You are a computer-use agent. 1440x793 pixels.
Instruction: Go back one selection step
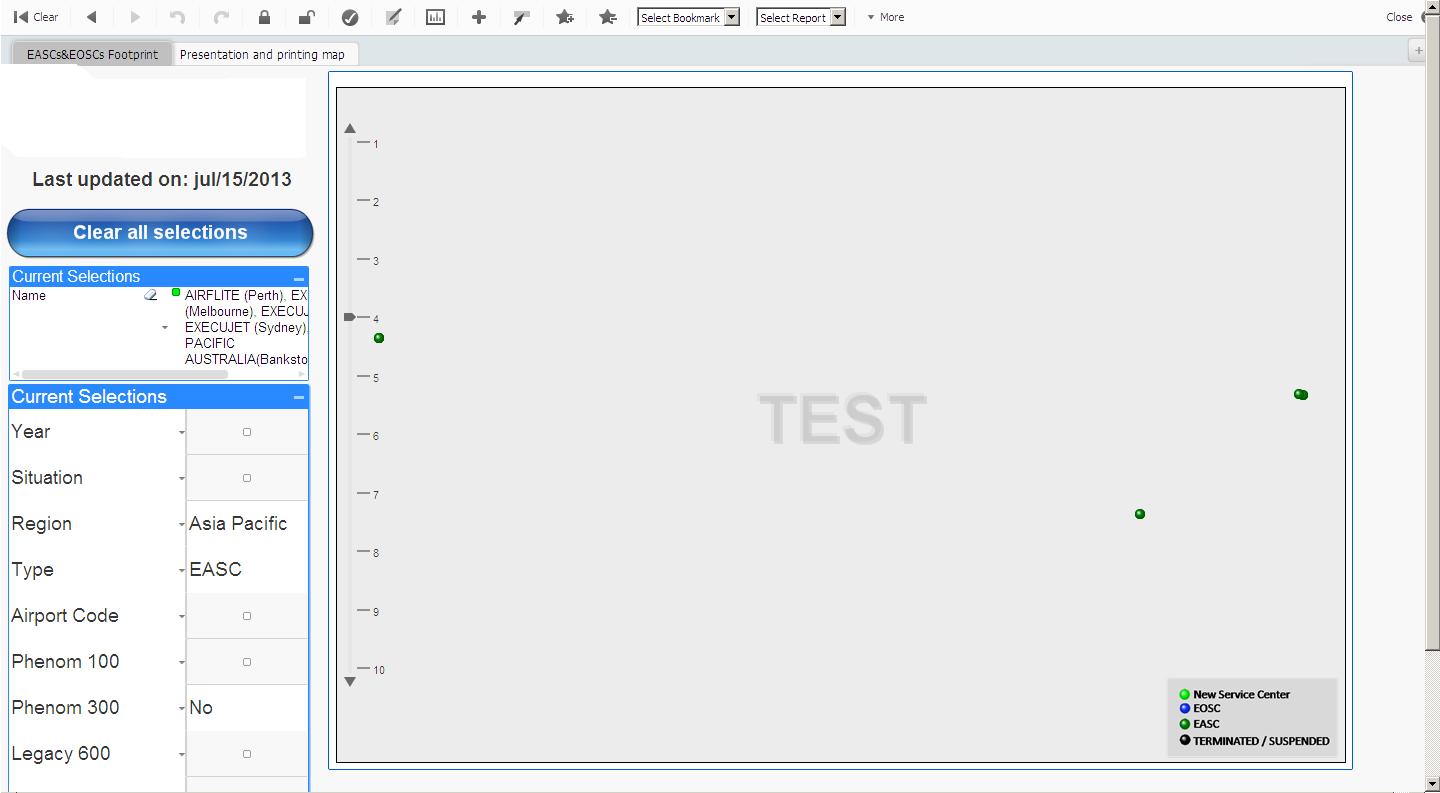(92, 17)
